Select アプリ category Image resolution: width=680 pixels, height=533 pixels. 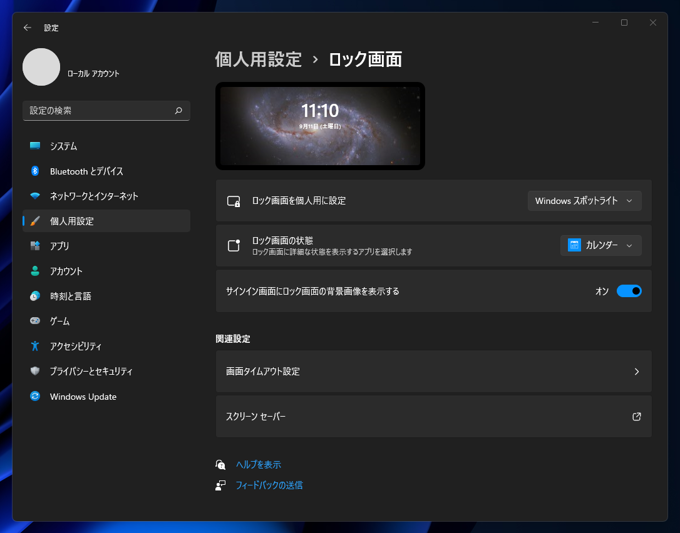click(106, 246)
